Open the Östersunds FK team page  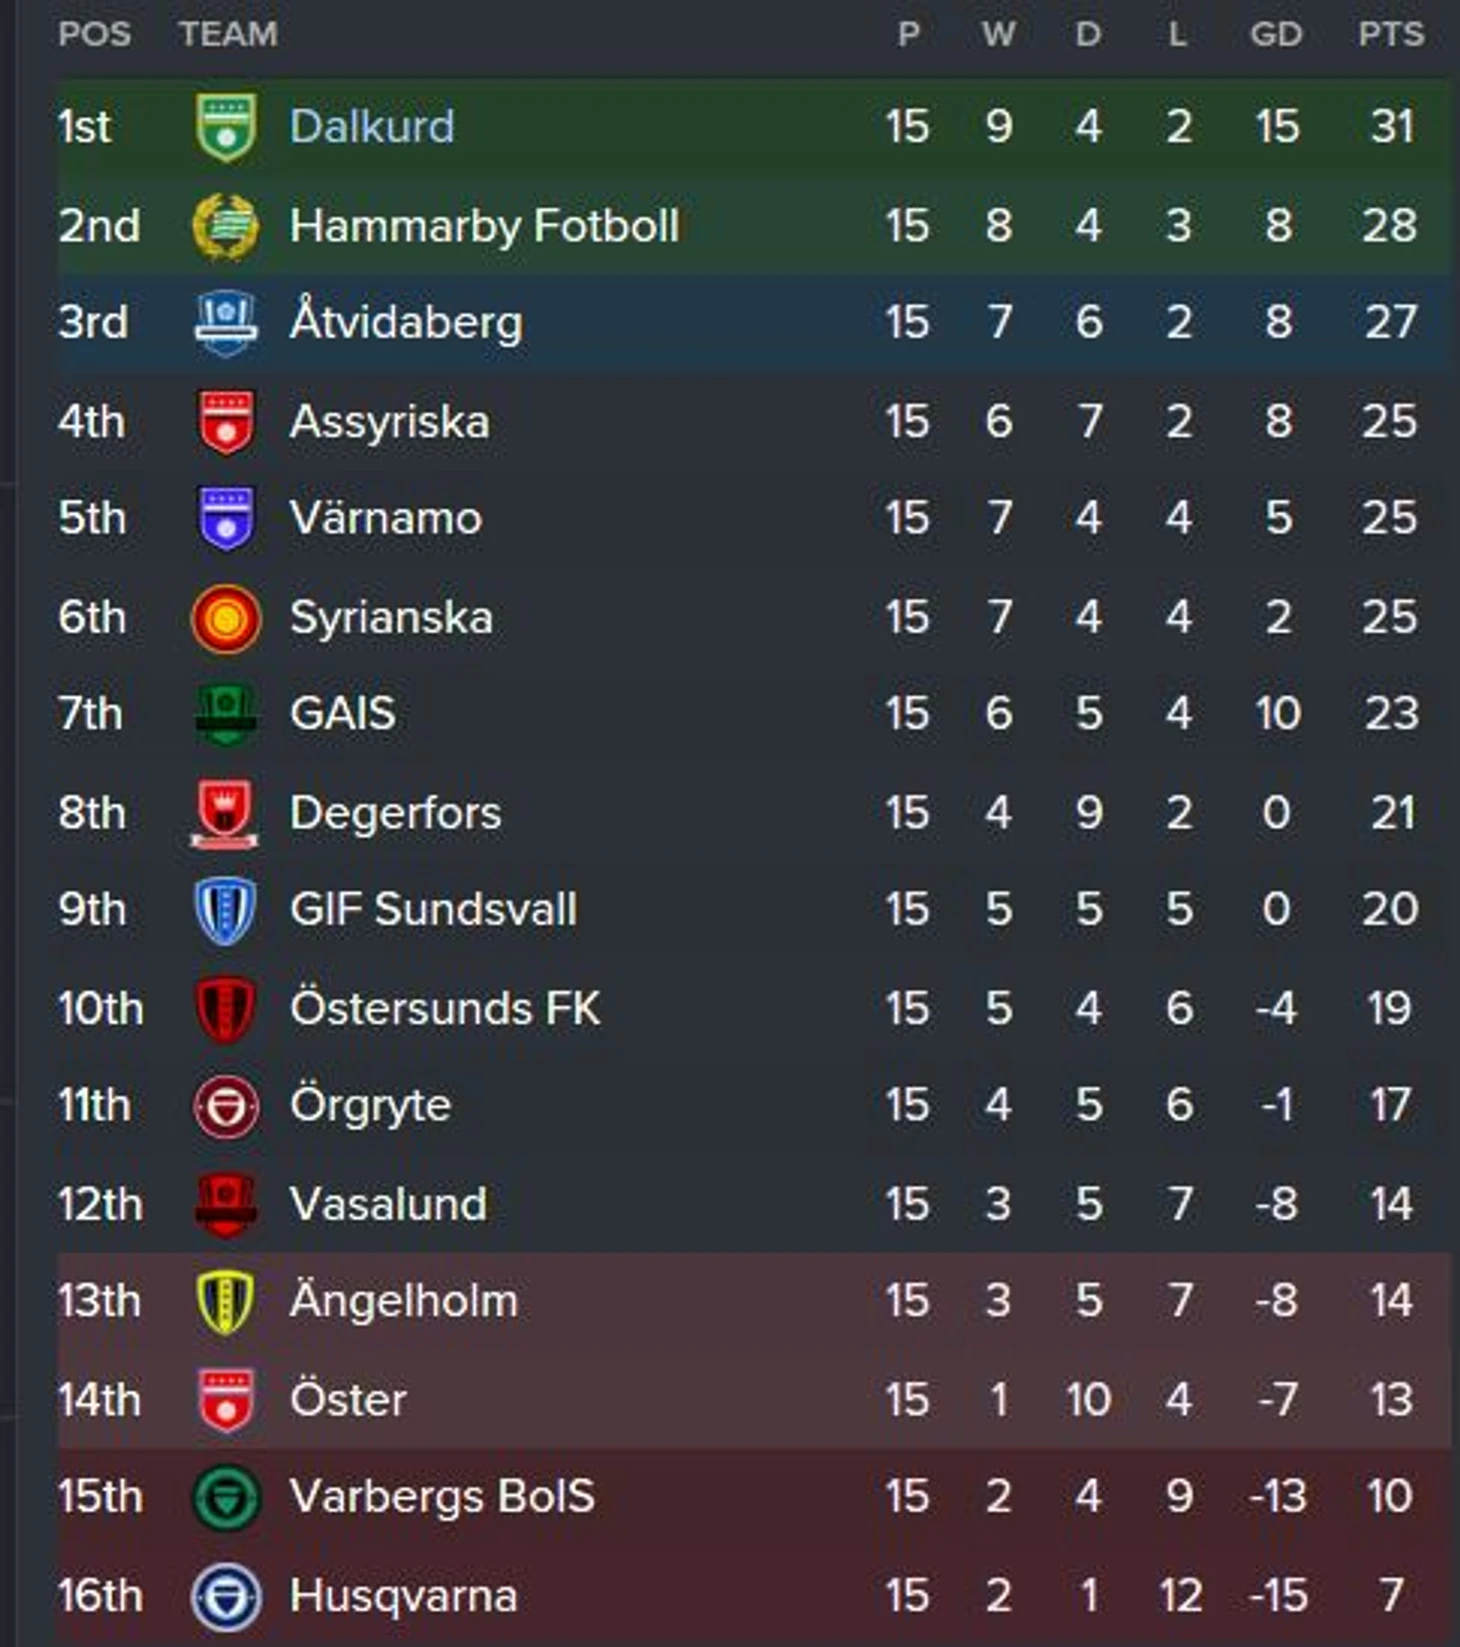tap(445, 1007)
